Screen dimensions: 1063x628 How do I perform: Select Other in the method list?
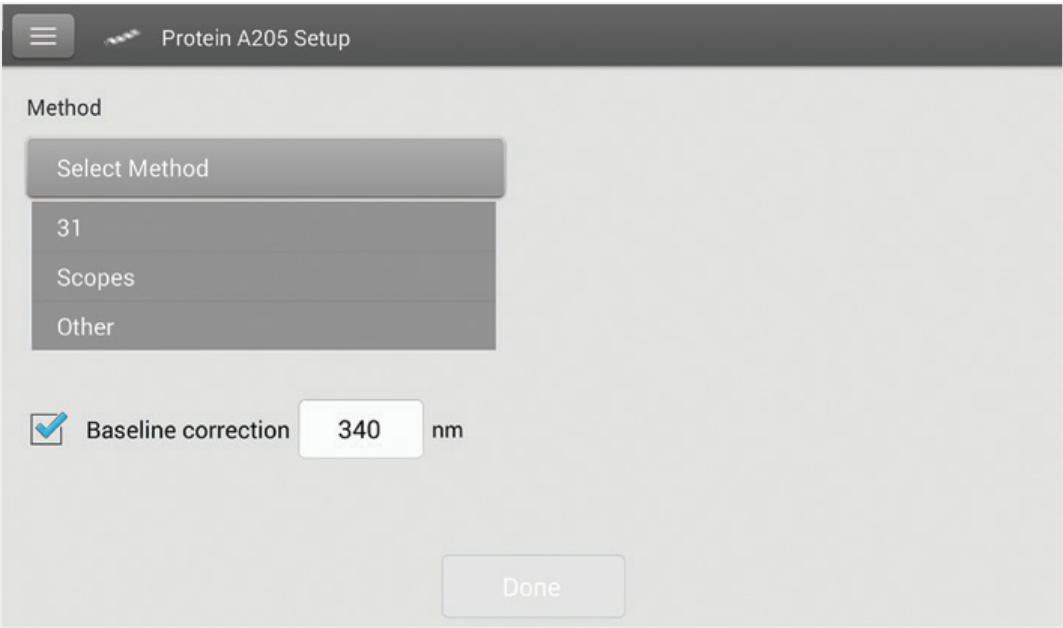264,326
